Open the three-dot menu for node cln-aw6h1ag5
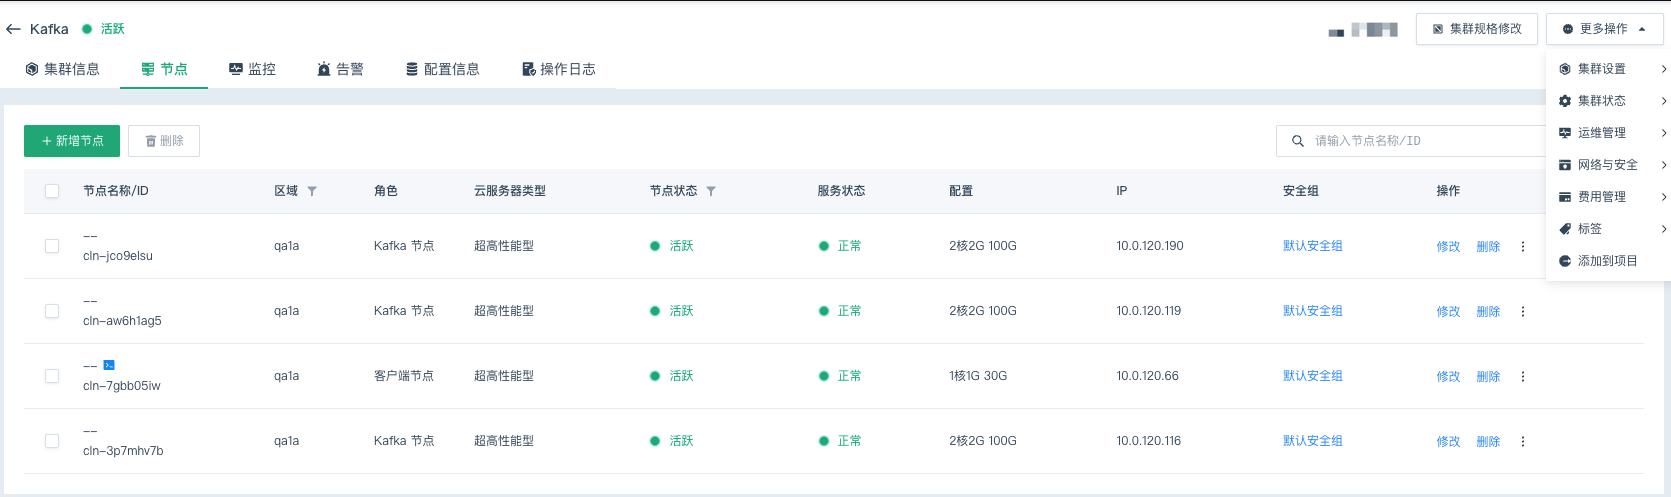This screenshot has height=497, width=1671. click(x=1523, y=311)
